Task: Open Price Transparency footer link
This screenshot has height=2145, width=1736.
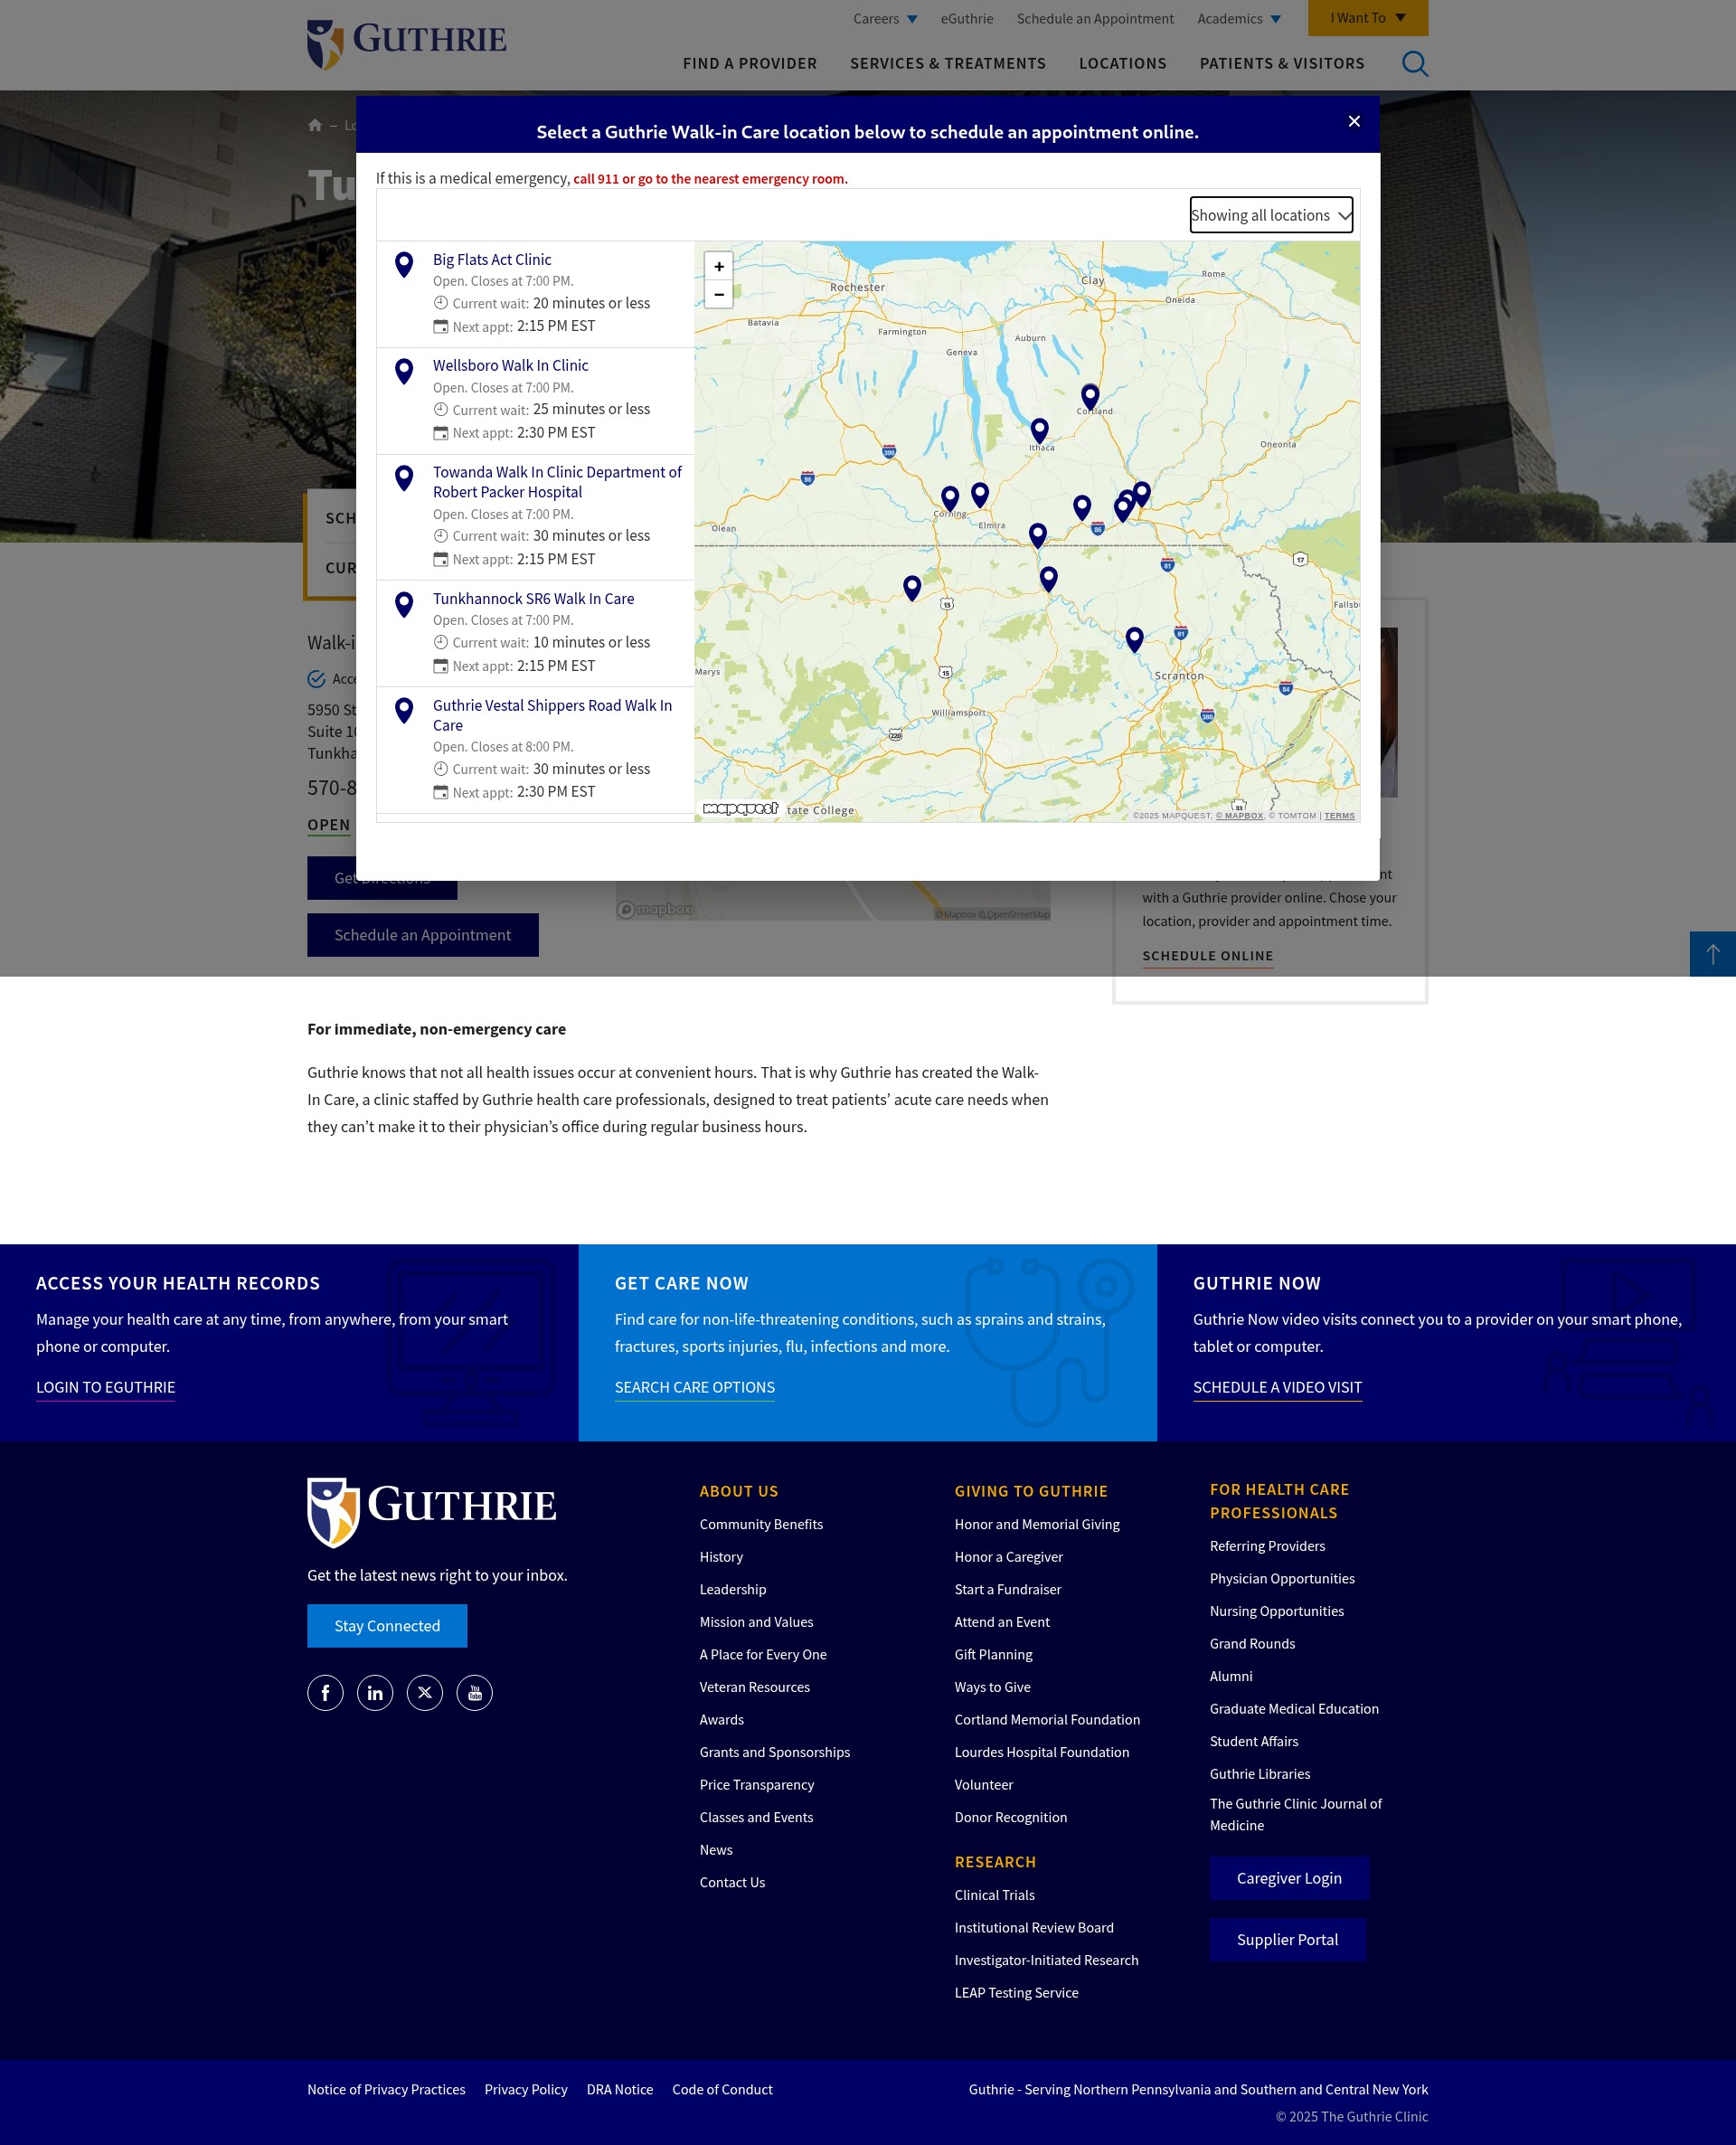Action: click(756, 1785)
